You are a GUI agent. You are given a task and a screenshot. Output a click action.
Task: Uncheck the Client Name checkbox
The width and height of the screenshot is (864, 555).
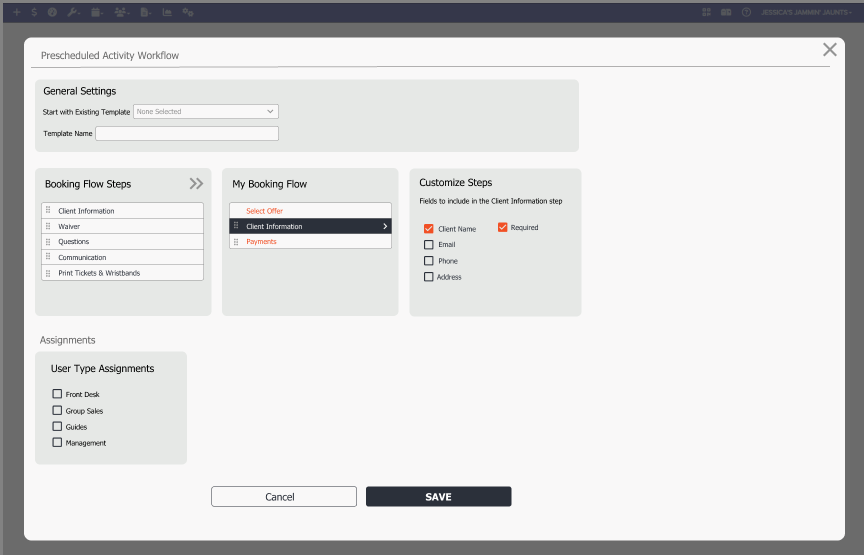[x=429, y=228]
